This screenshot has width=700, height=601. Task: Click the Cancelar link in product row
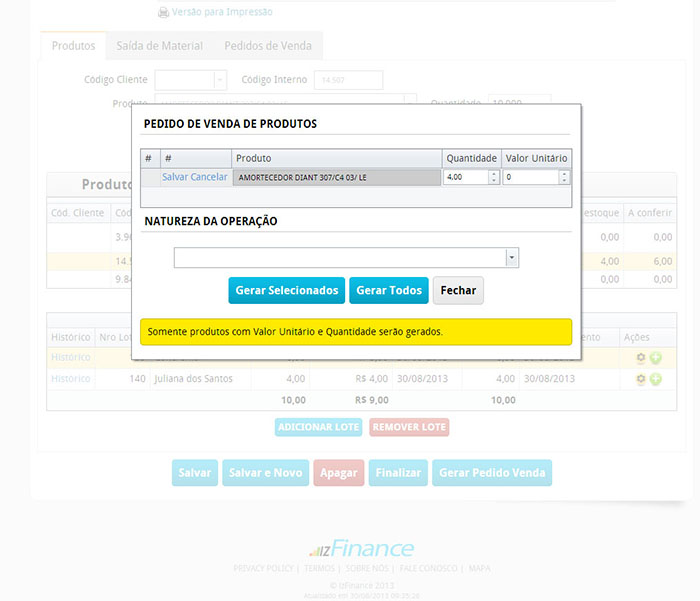pos(209,177)
